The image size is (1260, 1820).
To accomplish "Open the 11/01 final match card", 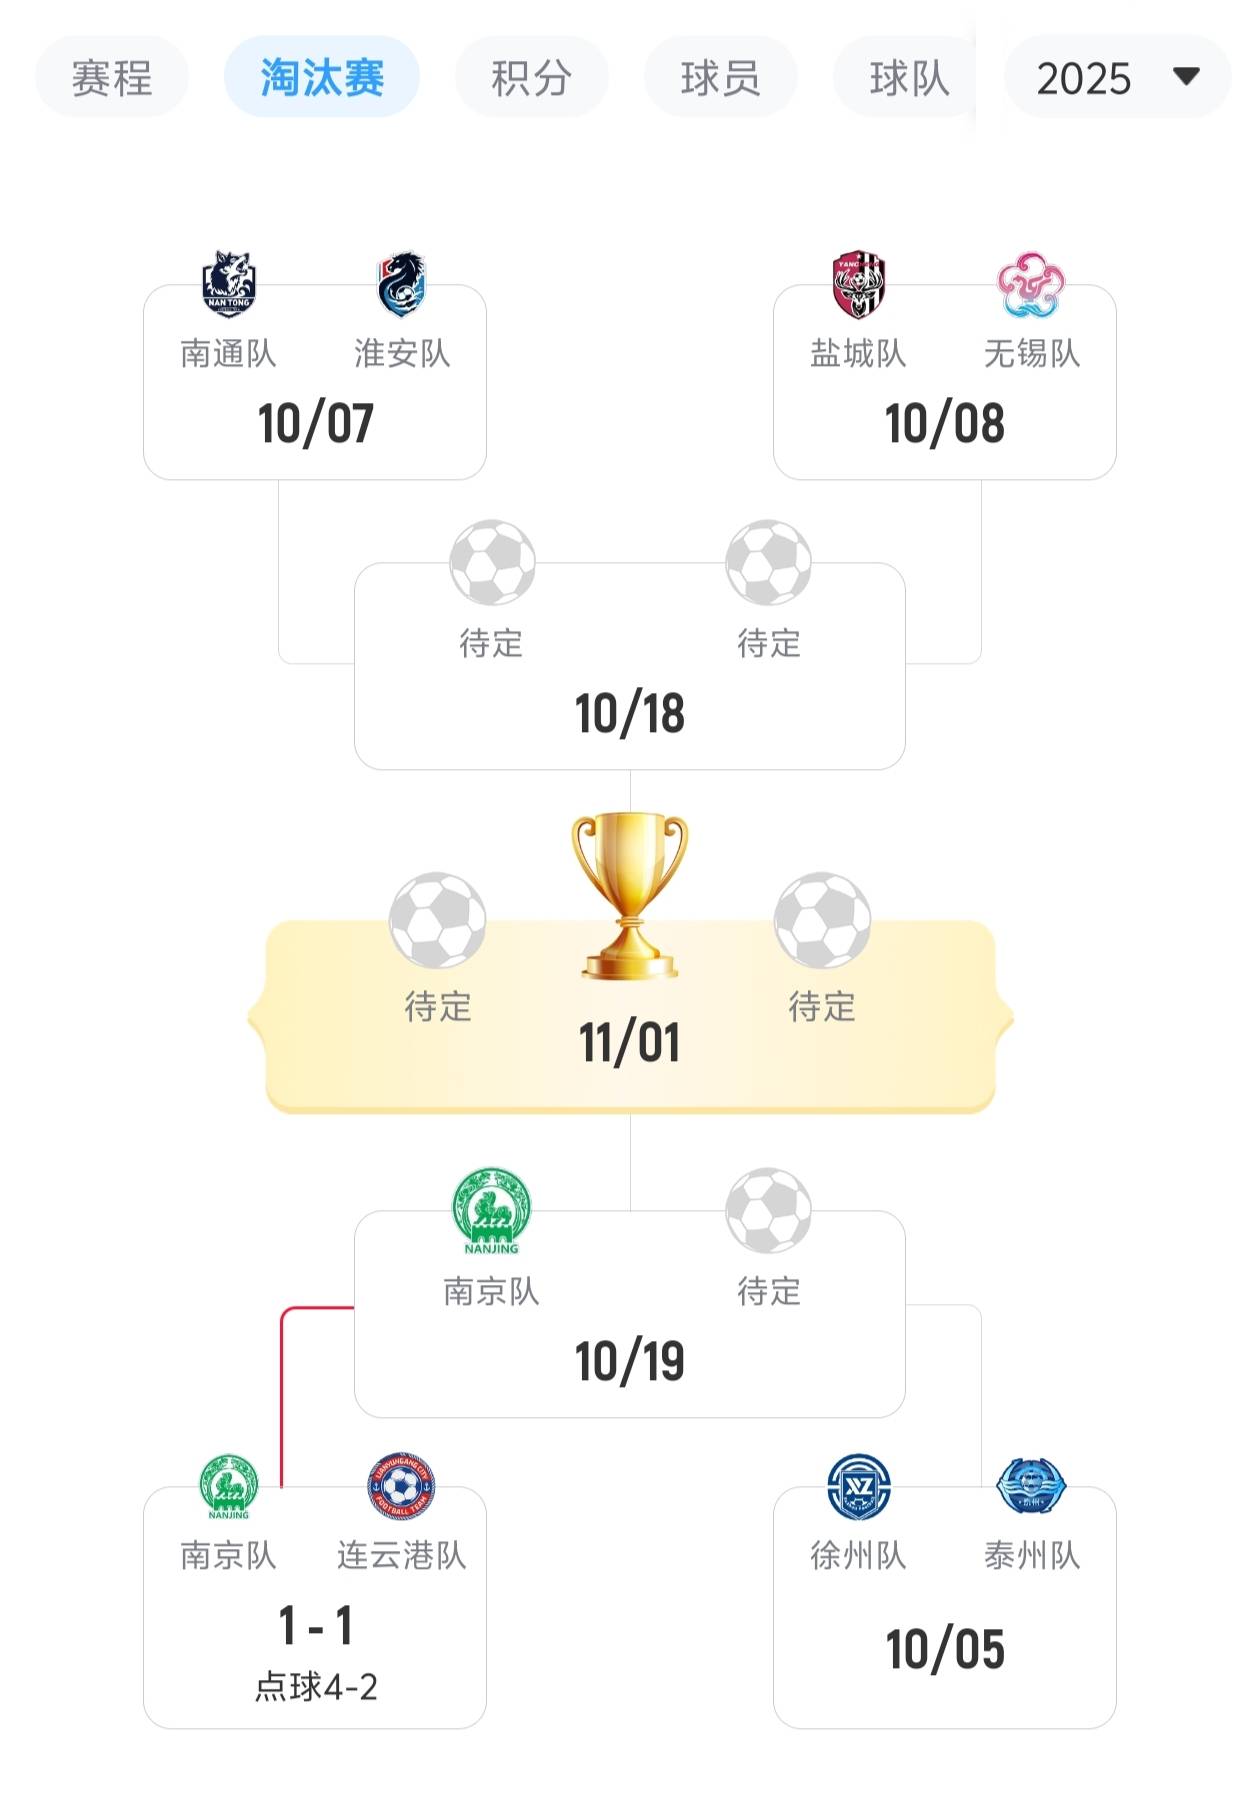I will (630, 1042).
